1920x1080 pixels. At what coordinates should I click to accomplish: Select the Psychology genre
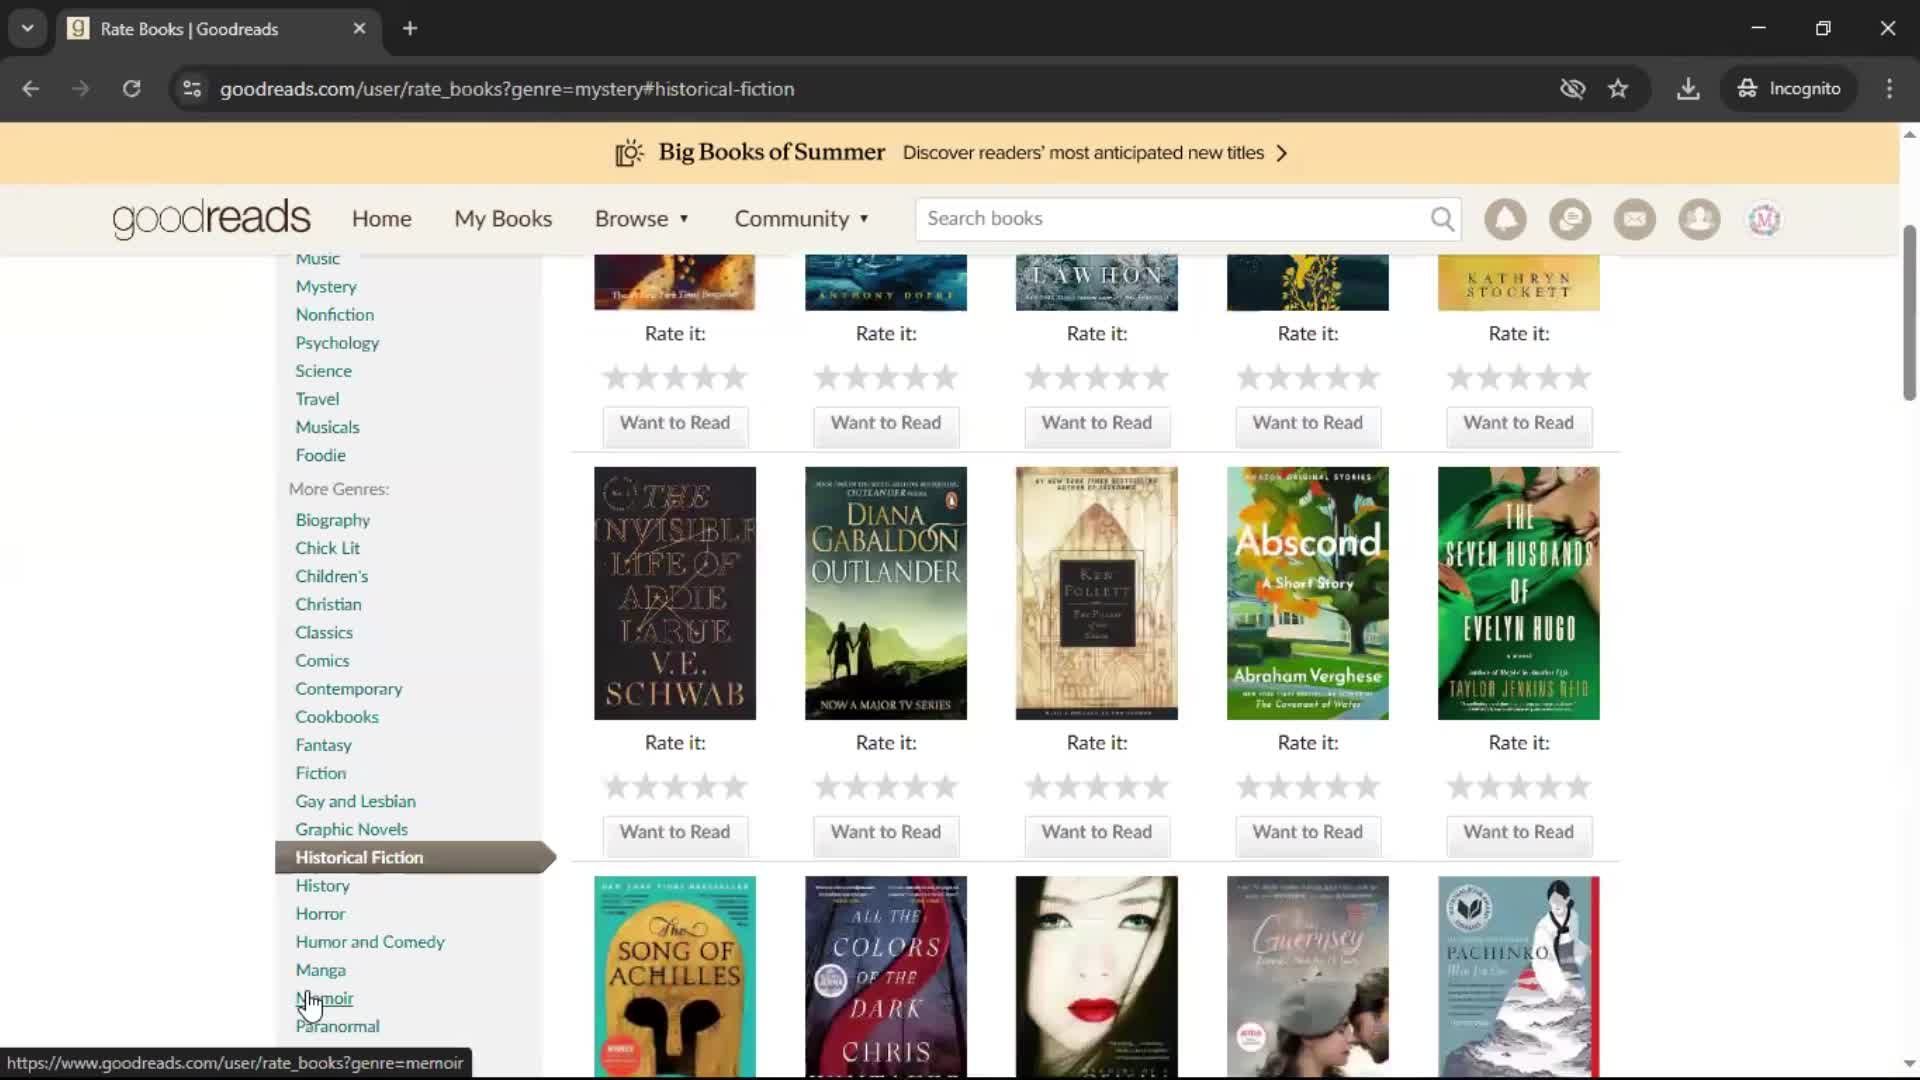point(337,343)
